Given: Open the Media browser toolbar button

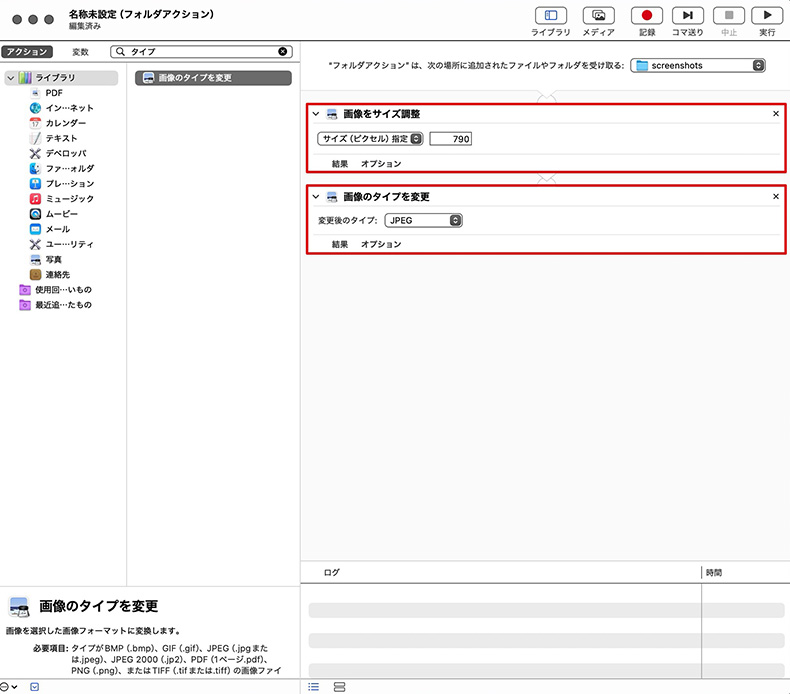Looking at the screenshot, I should (599, 16).
